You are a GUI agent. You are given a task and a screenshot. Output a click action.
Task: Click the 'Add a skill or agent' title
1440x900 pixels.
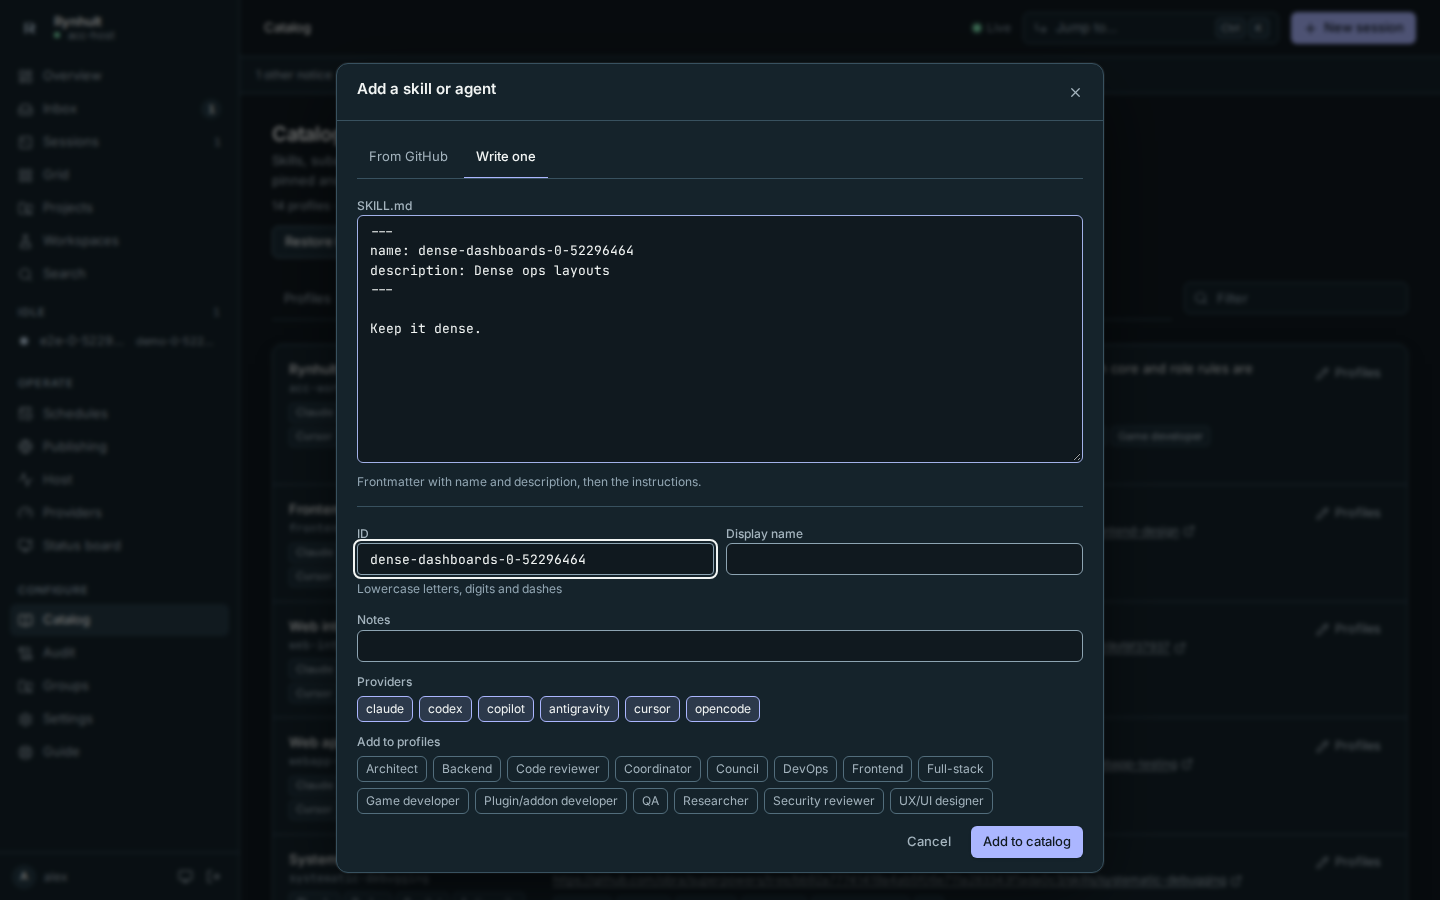click(427, 89)
